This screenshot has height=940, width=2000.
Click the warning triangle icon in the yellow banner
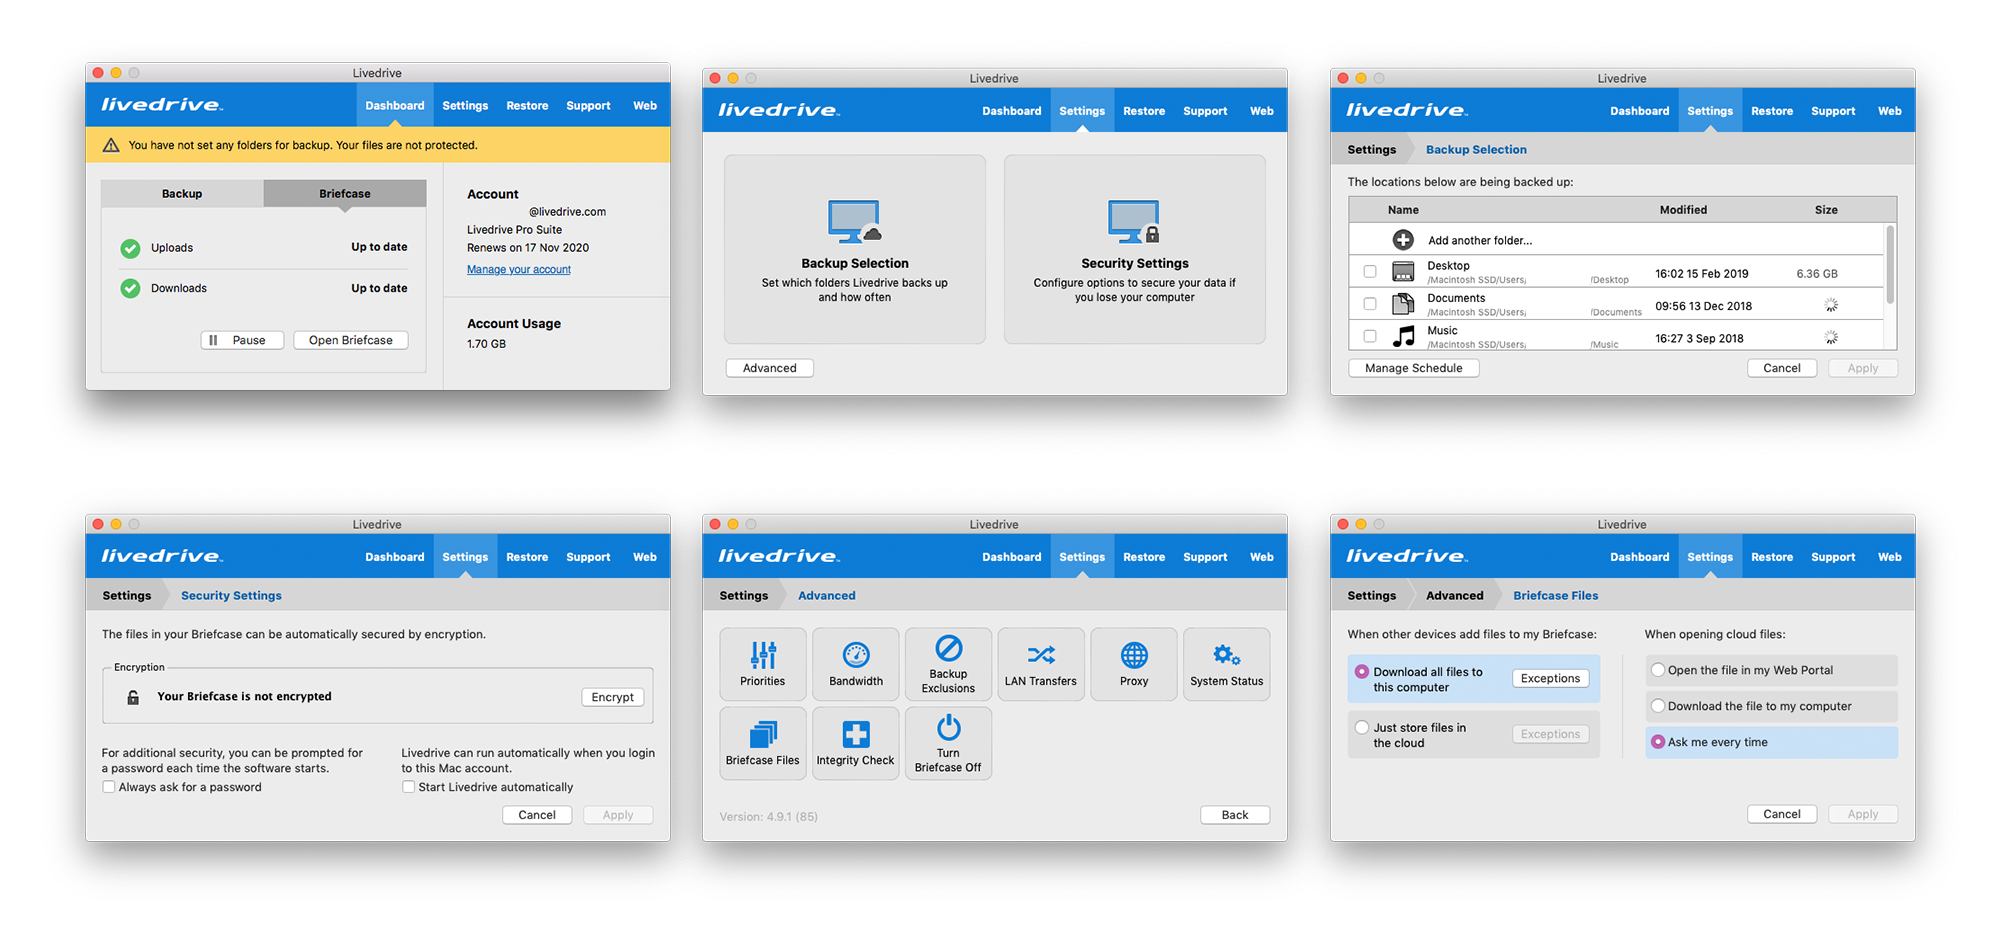[111, 145]
